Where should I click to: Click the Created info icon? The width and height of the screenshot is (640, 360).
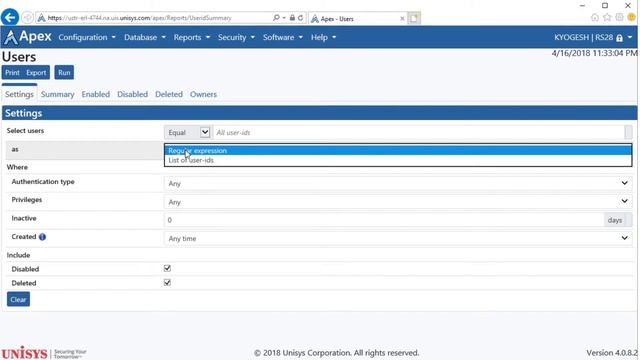pos(42,237)
